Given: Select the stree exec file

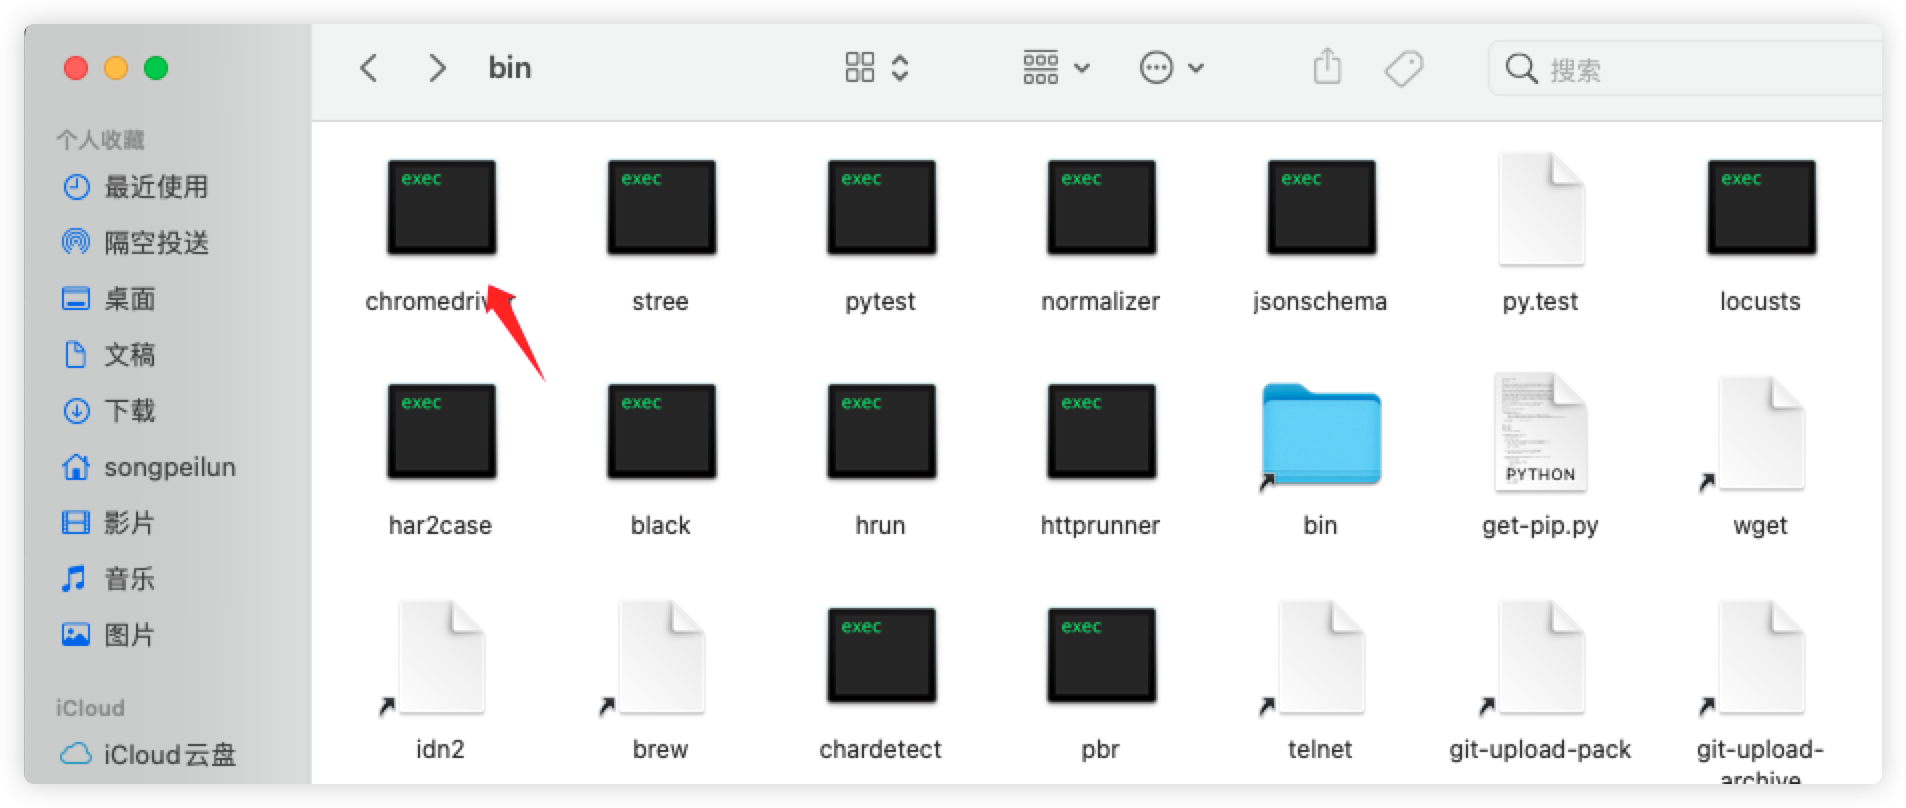Looking at the screenshot, I should 661,207.
